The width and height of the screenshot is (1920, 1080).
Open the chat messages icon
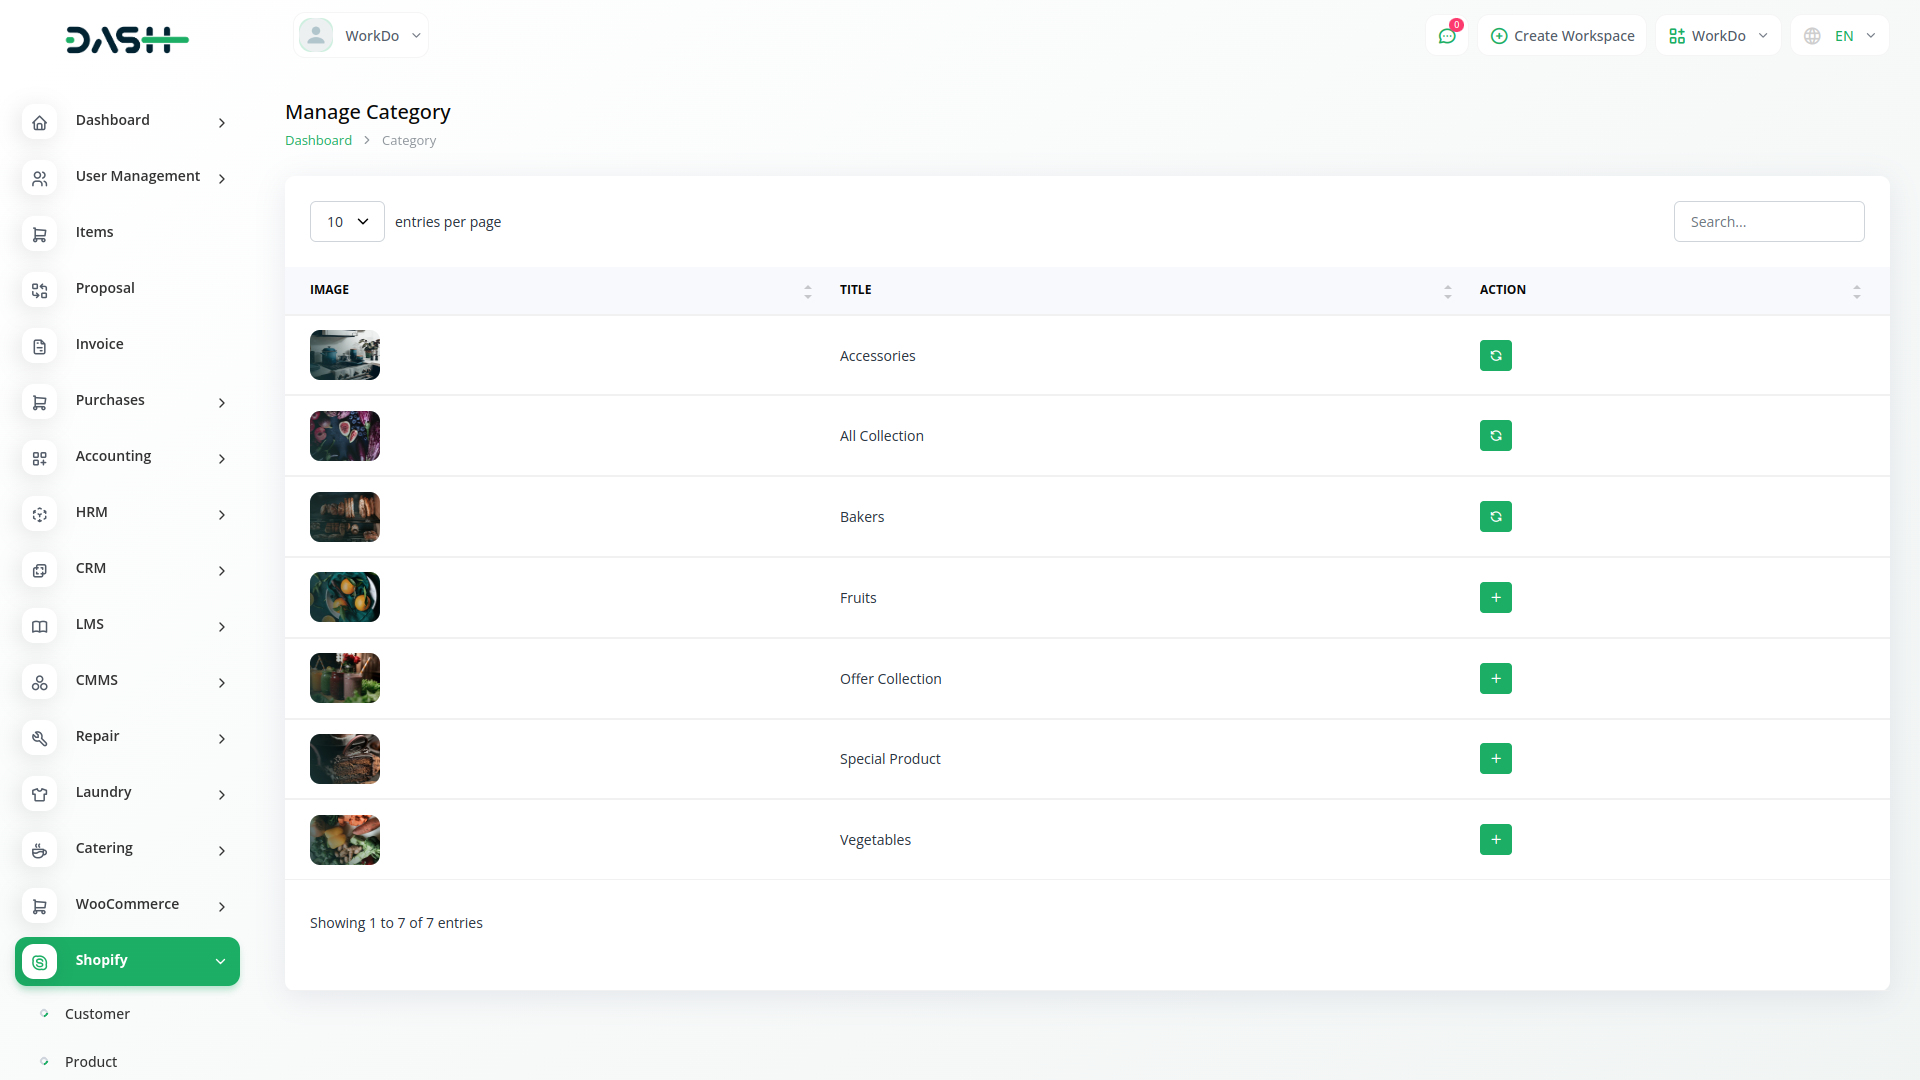(1446, 36)
